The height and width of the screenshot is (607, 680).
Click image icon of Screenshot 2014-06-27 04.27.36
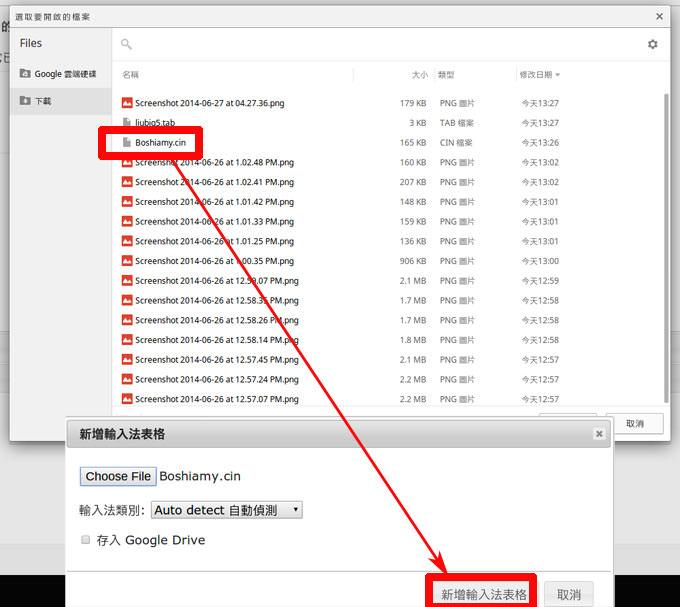pos(127,103)
